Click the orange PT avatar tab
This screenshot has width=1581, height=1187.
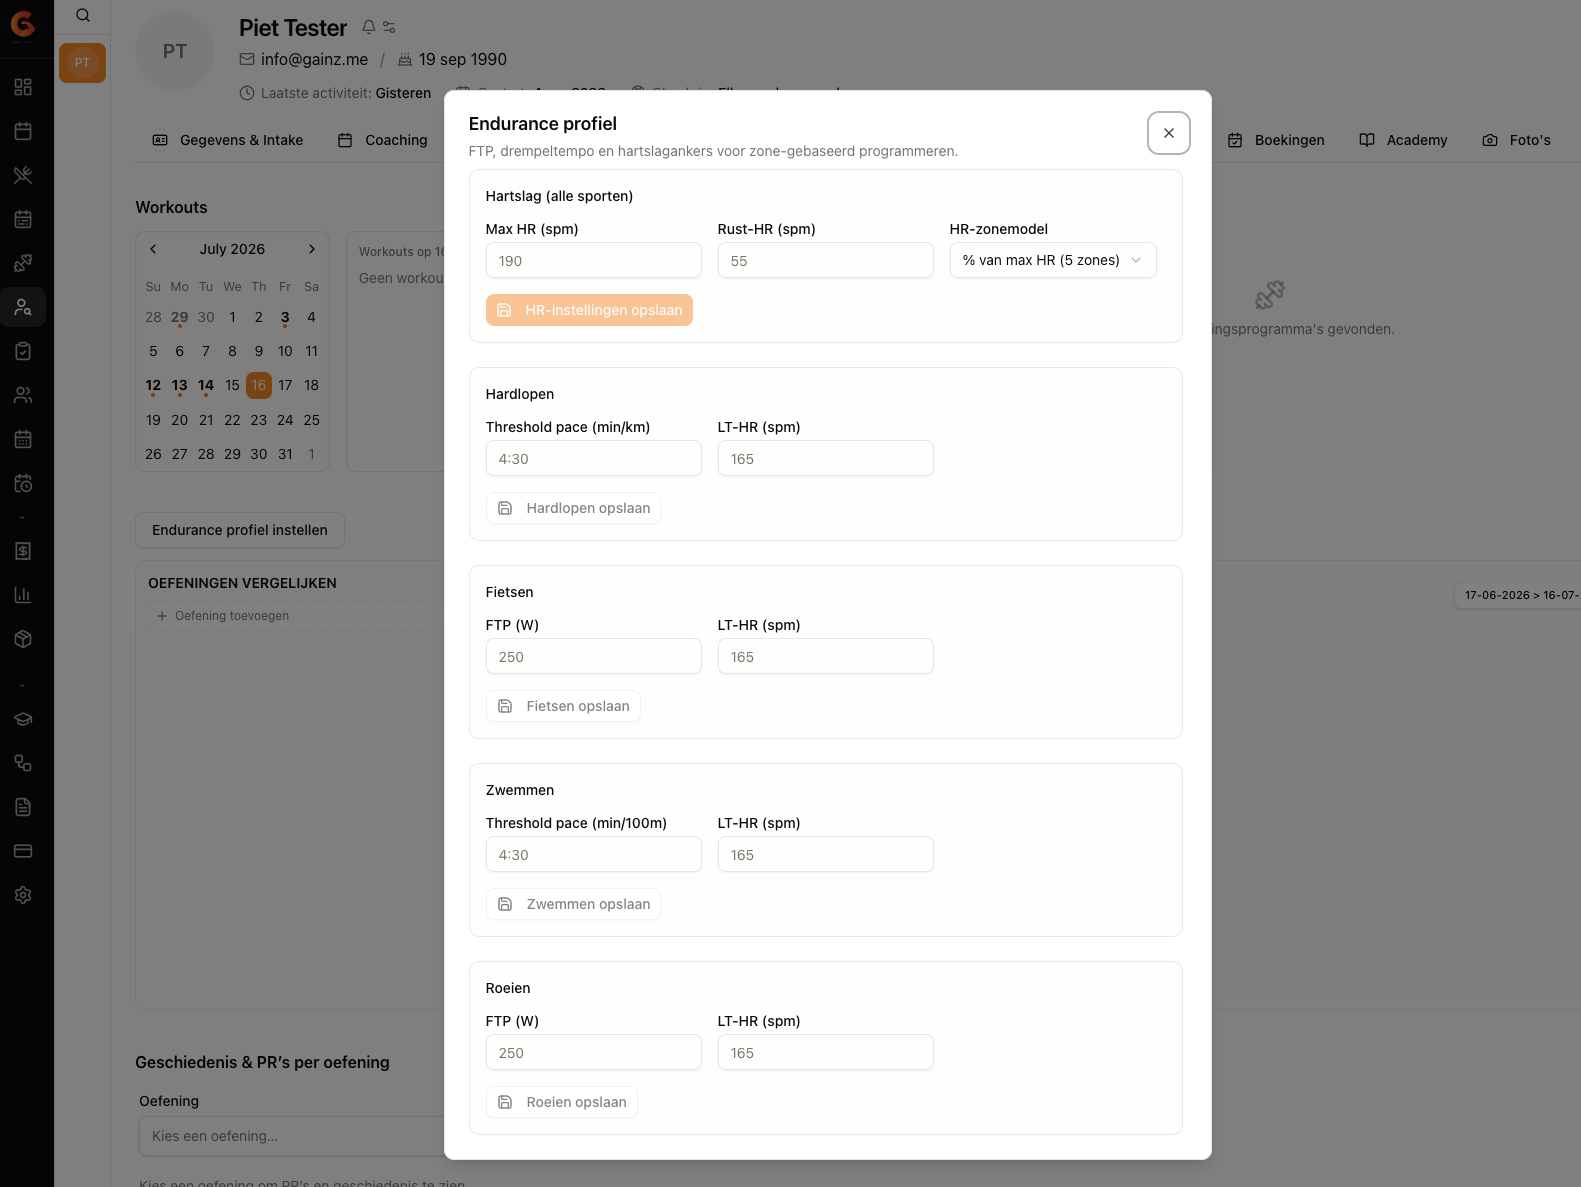(x=82, y=63)
